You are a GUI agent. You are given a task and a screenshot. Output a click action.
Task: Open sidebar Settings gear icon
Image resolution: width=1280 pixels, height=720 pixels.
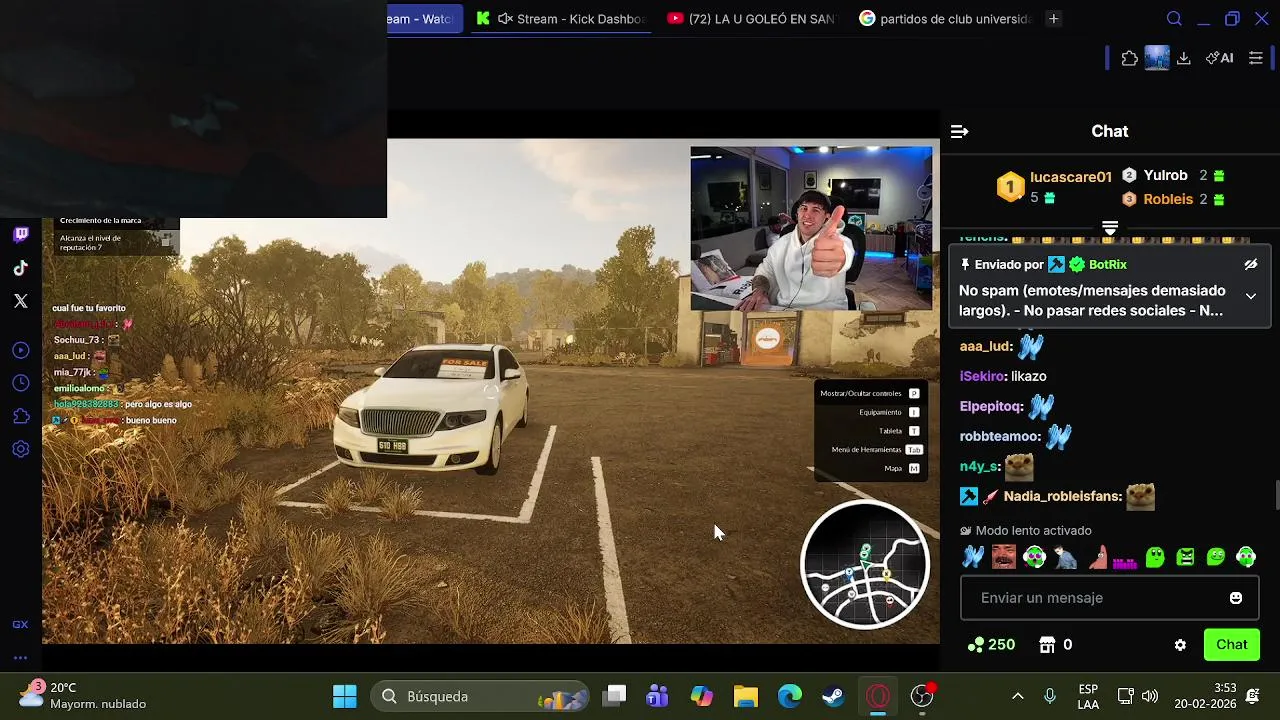21,449
